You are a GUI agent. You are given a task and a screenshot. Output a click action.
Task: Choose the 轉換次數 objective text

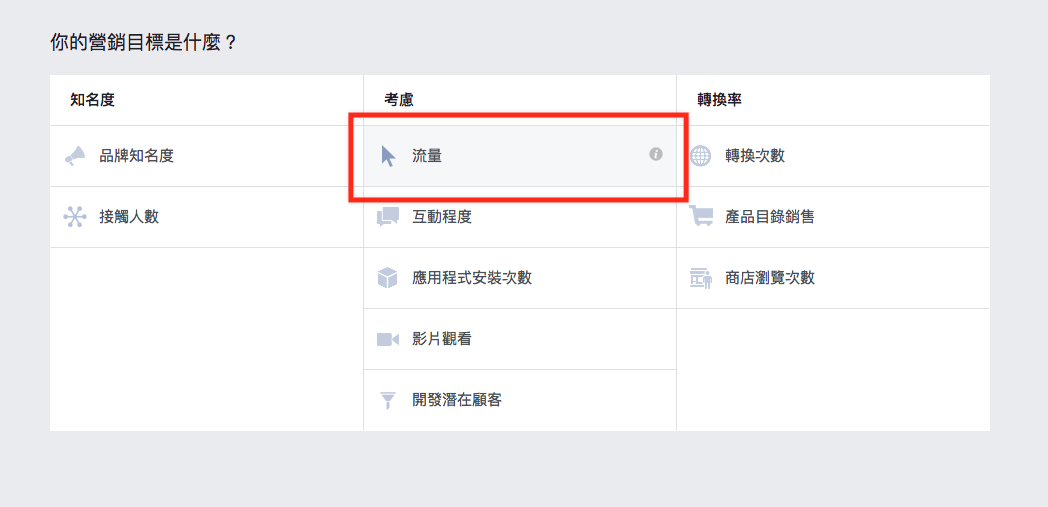tap(755, 156)
